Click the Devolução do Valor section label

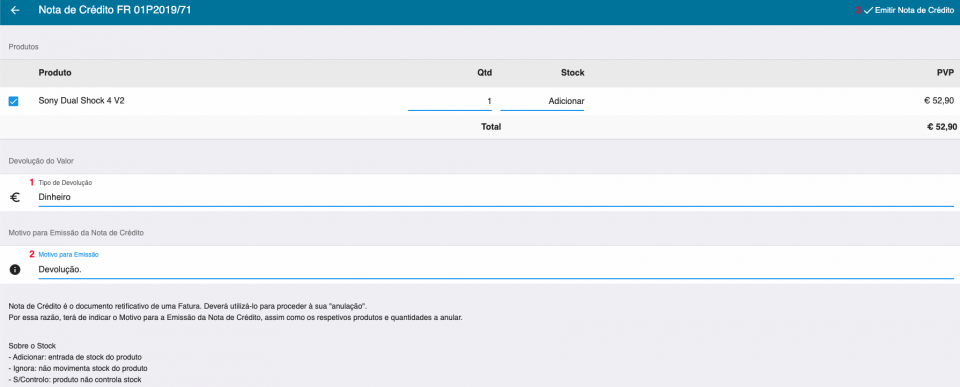[x=41, y=161]
